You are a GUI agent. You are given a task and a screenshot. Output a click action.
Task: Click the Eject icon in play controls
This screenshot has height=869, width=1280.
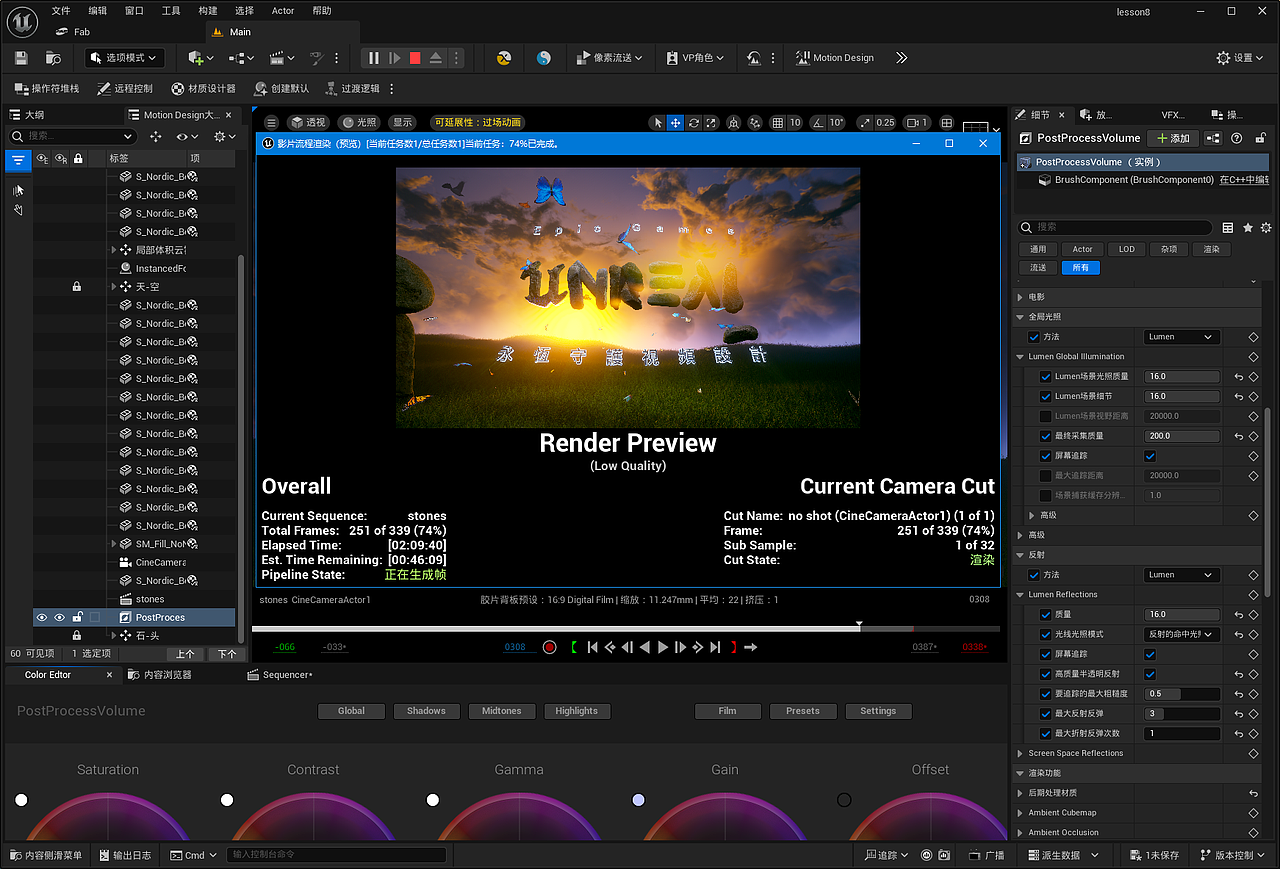click(436, 58)
